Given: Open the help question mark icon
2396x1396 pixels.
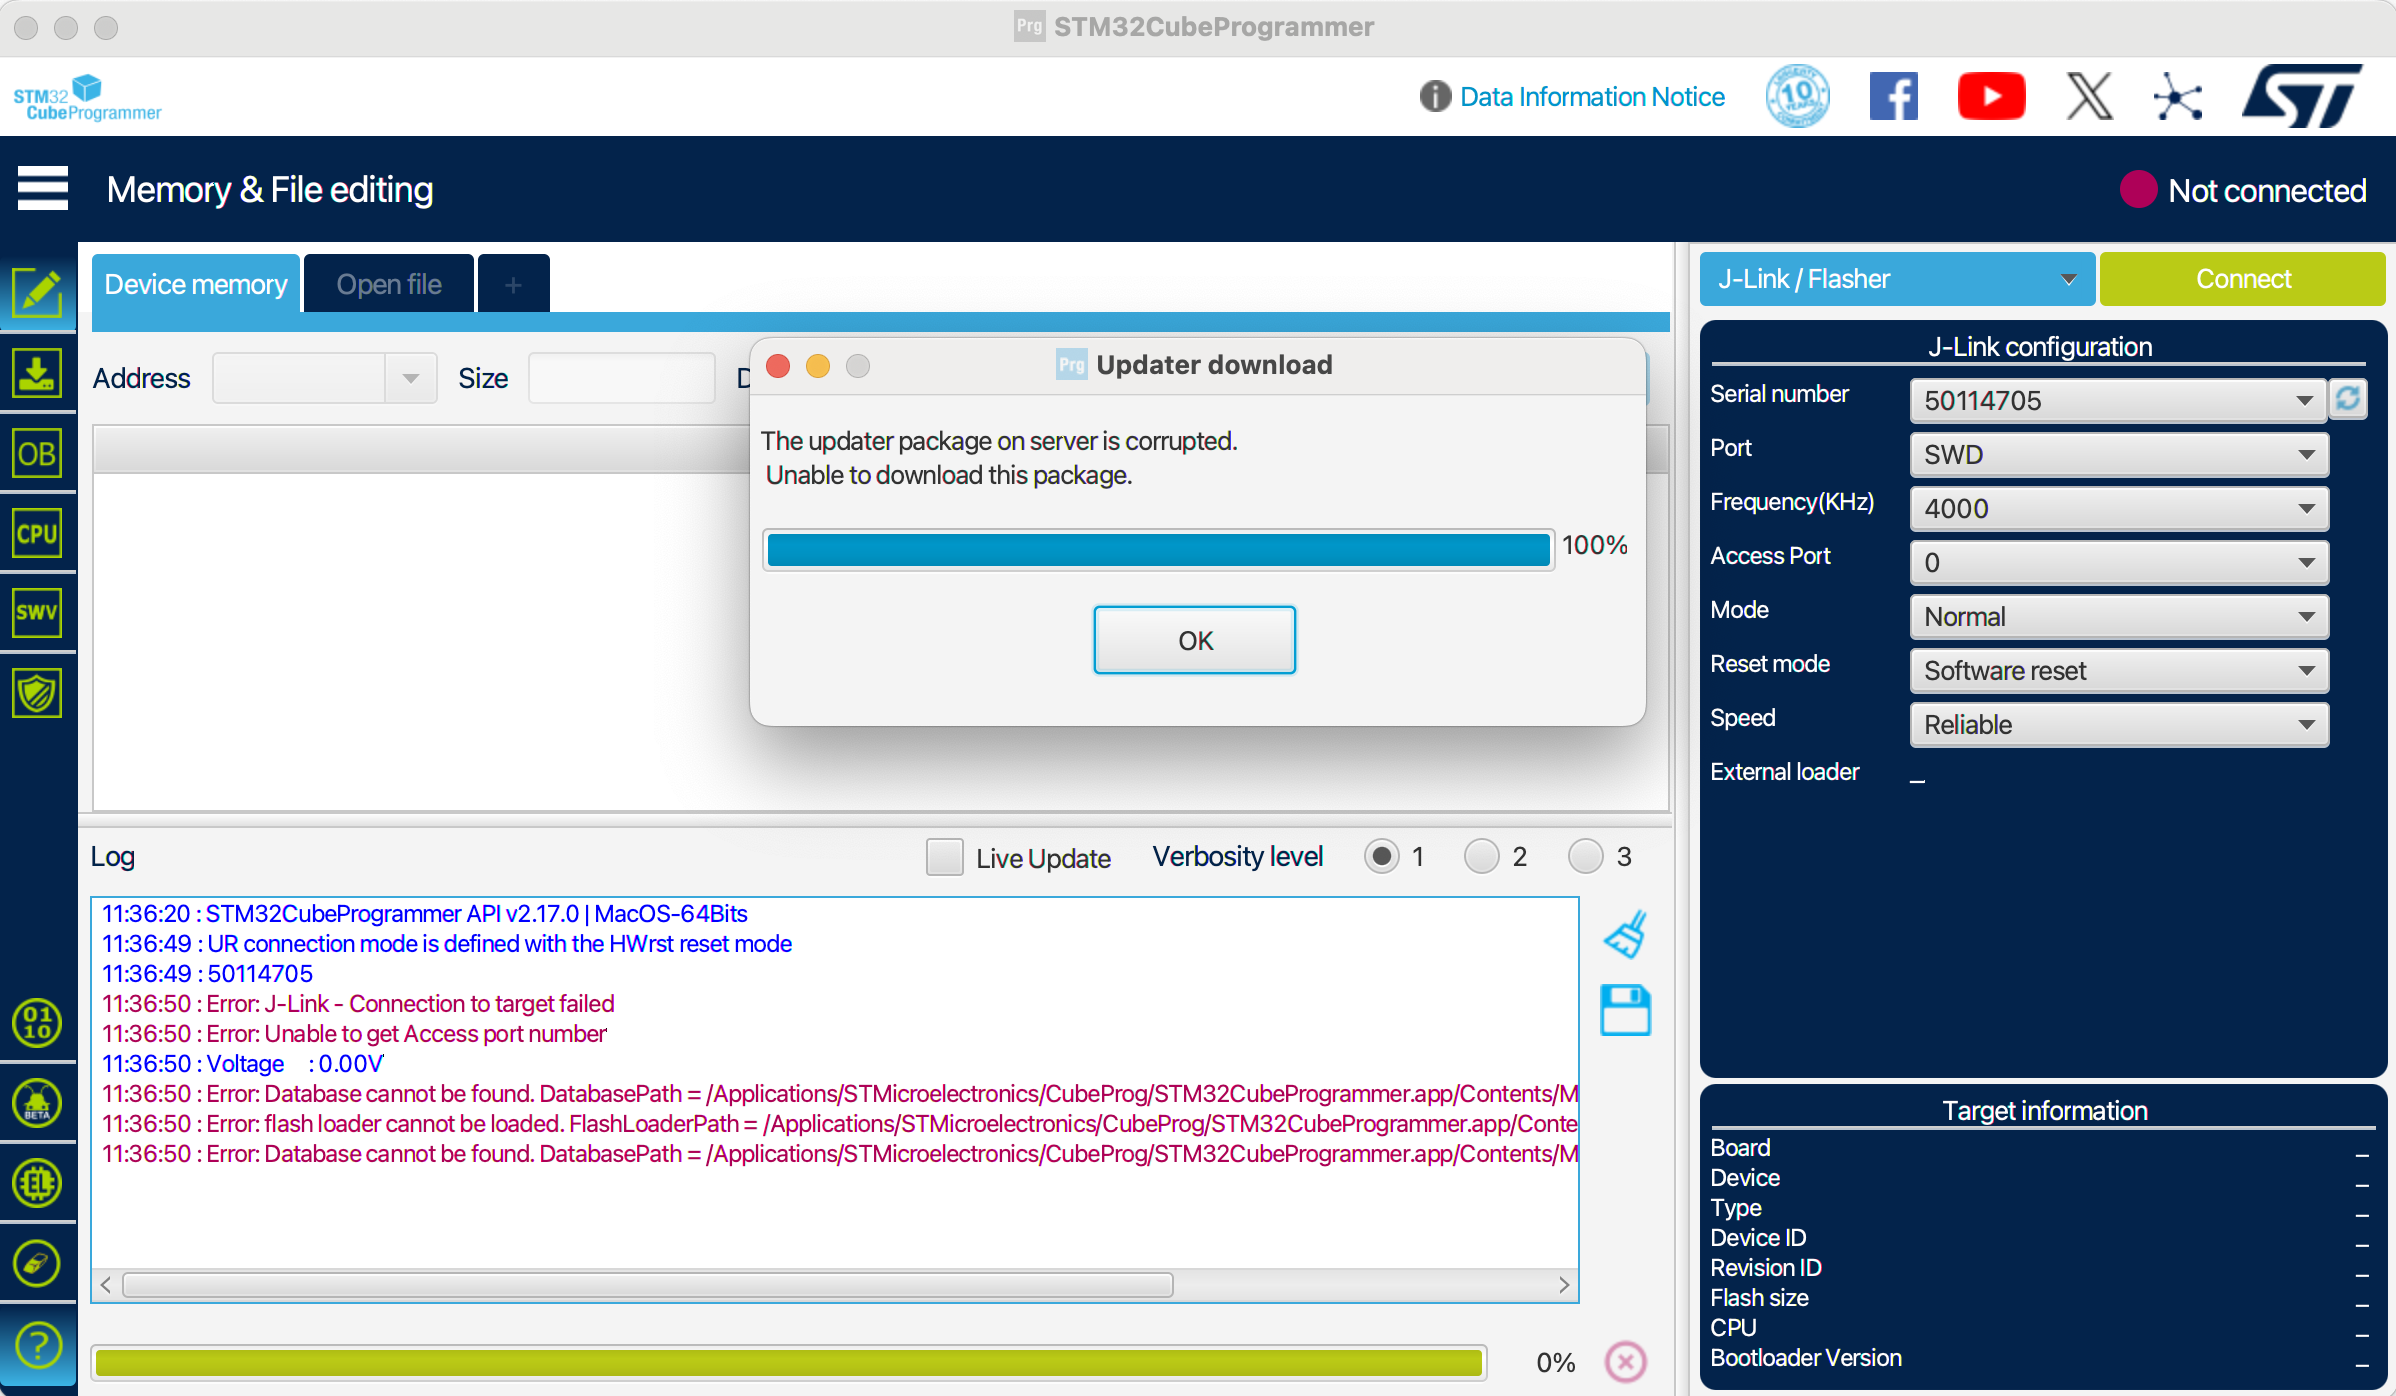Looking at the screenshot, I should point(37,1345).
